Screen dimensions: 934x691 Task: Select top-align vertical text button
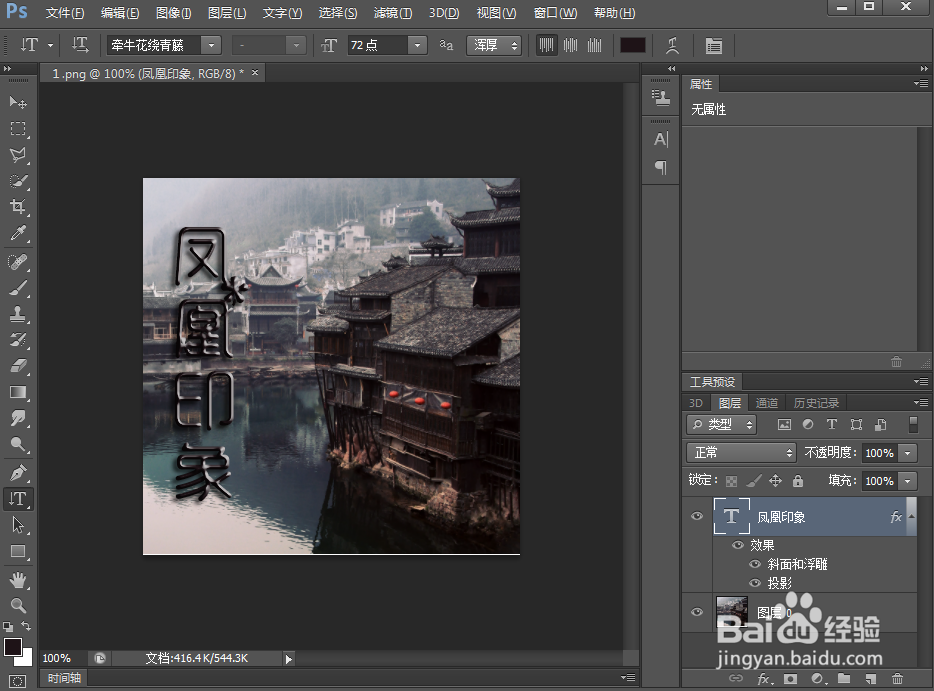pos(546,45)
